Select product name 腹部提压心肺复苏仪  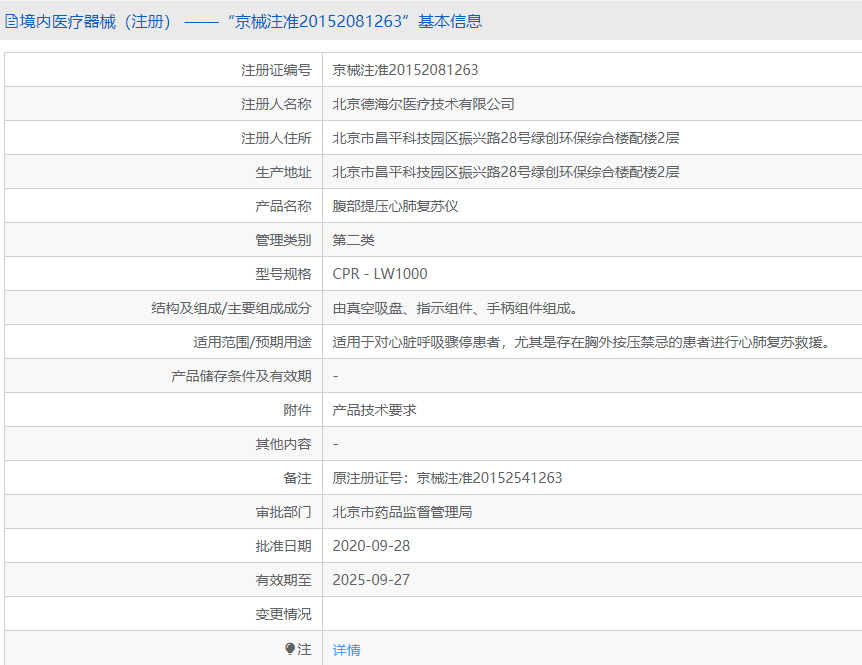pyautogui.click(x=395, y=206)
